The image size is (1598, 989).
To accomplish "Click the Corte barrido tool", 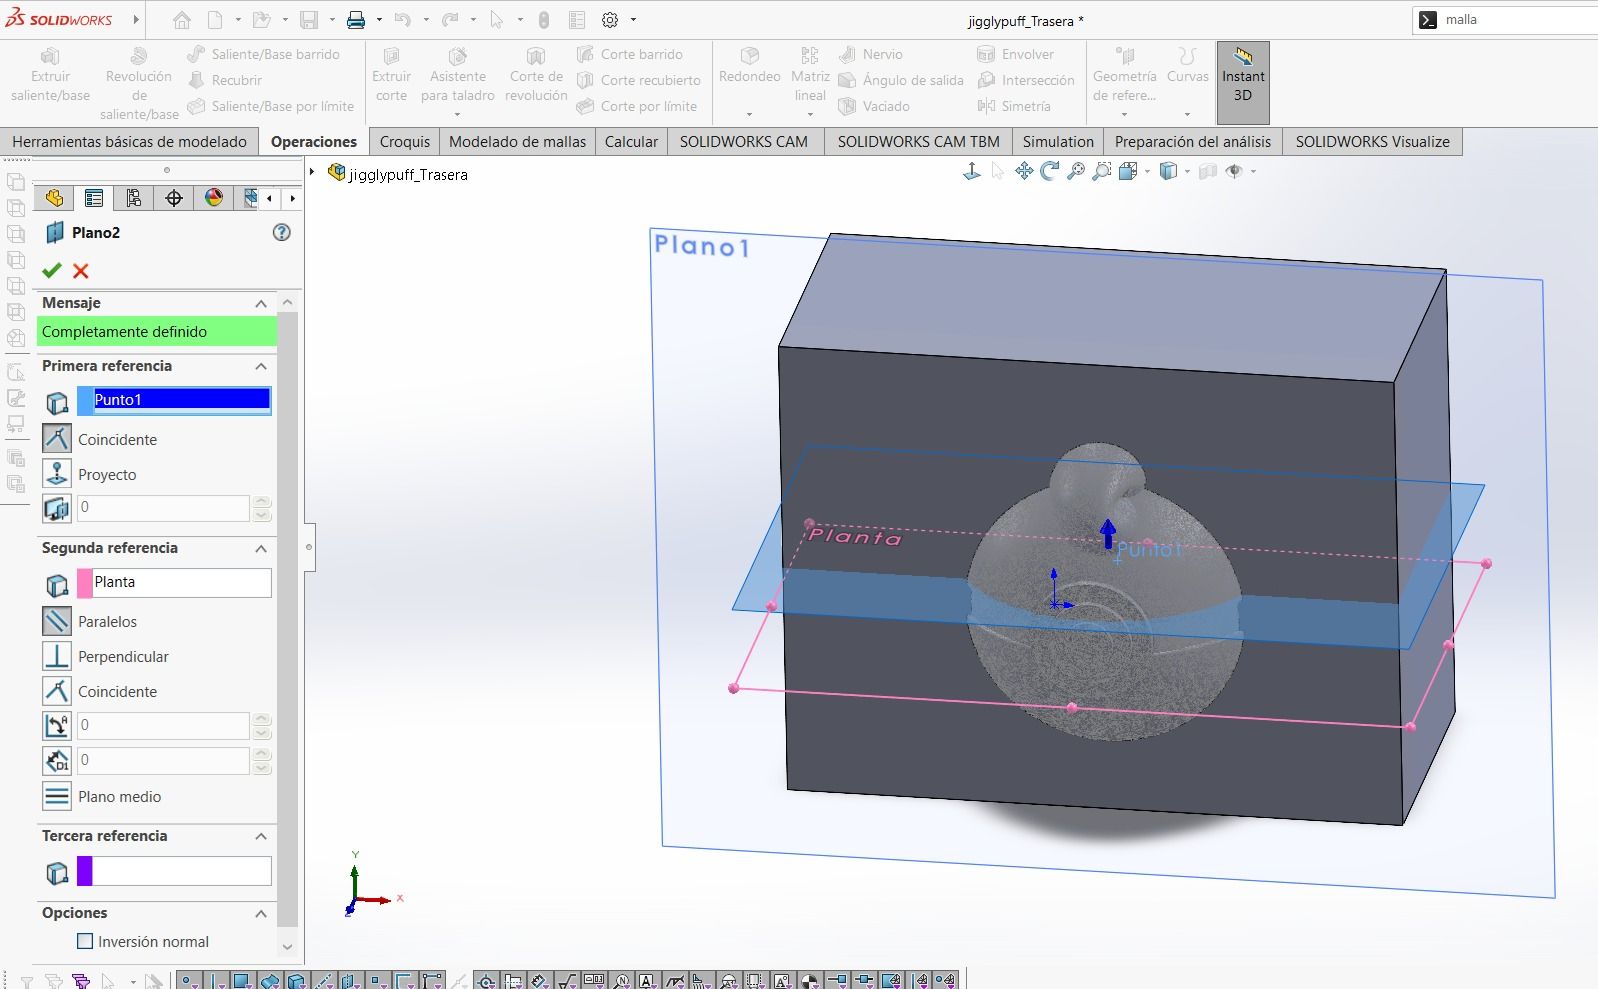I will [x=630, y=54].
